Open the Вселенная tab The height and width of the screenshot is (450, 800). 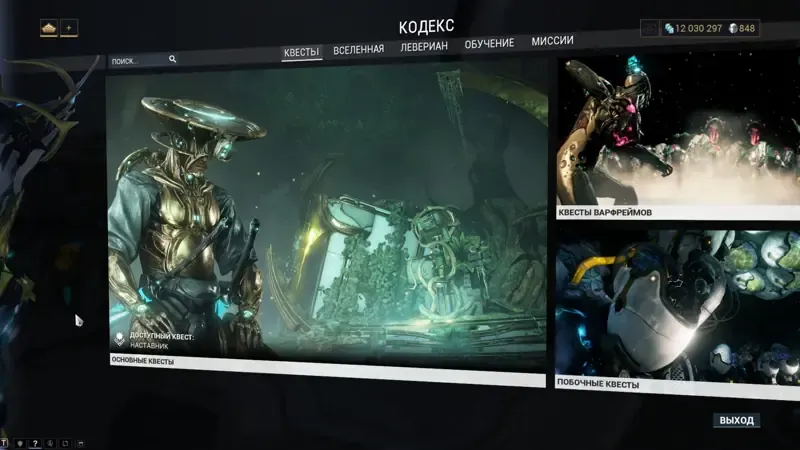[359, 49]
